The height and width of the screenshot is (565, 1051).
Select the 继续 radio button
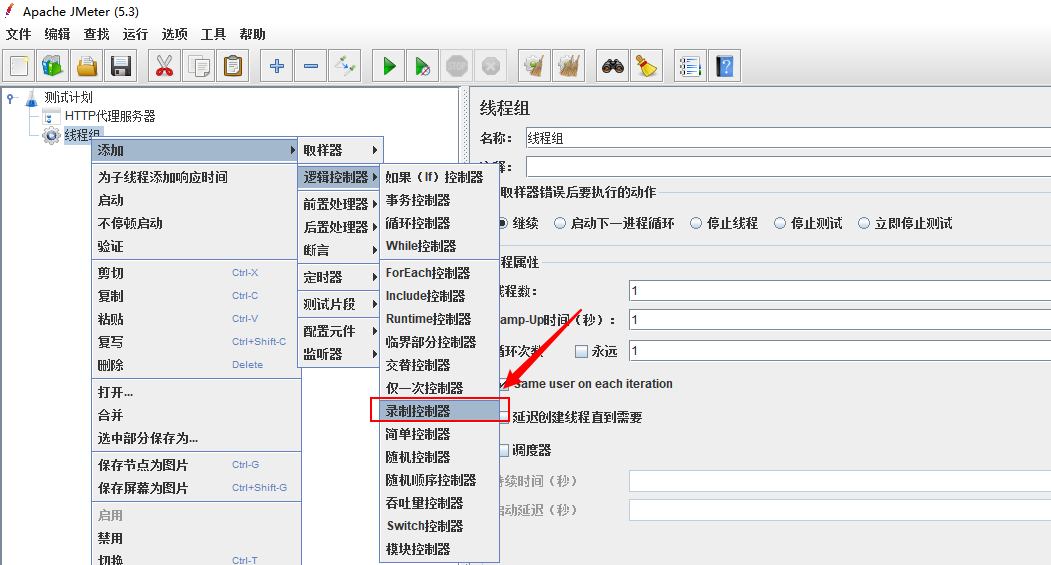pos(502,223)
